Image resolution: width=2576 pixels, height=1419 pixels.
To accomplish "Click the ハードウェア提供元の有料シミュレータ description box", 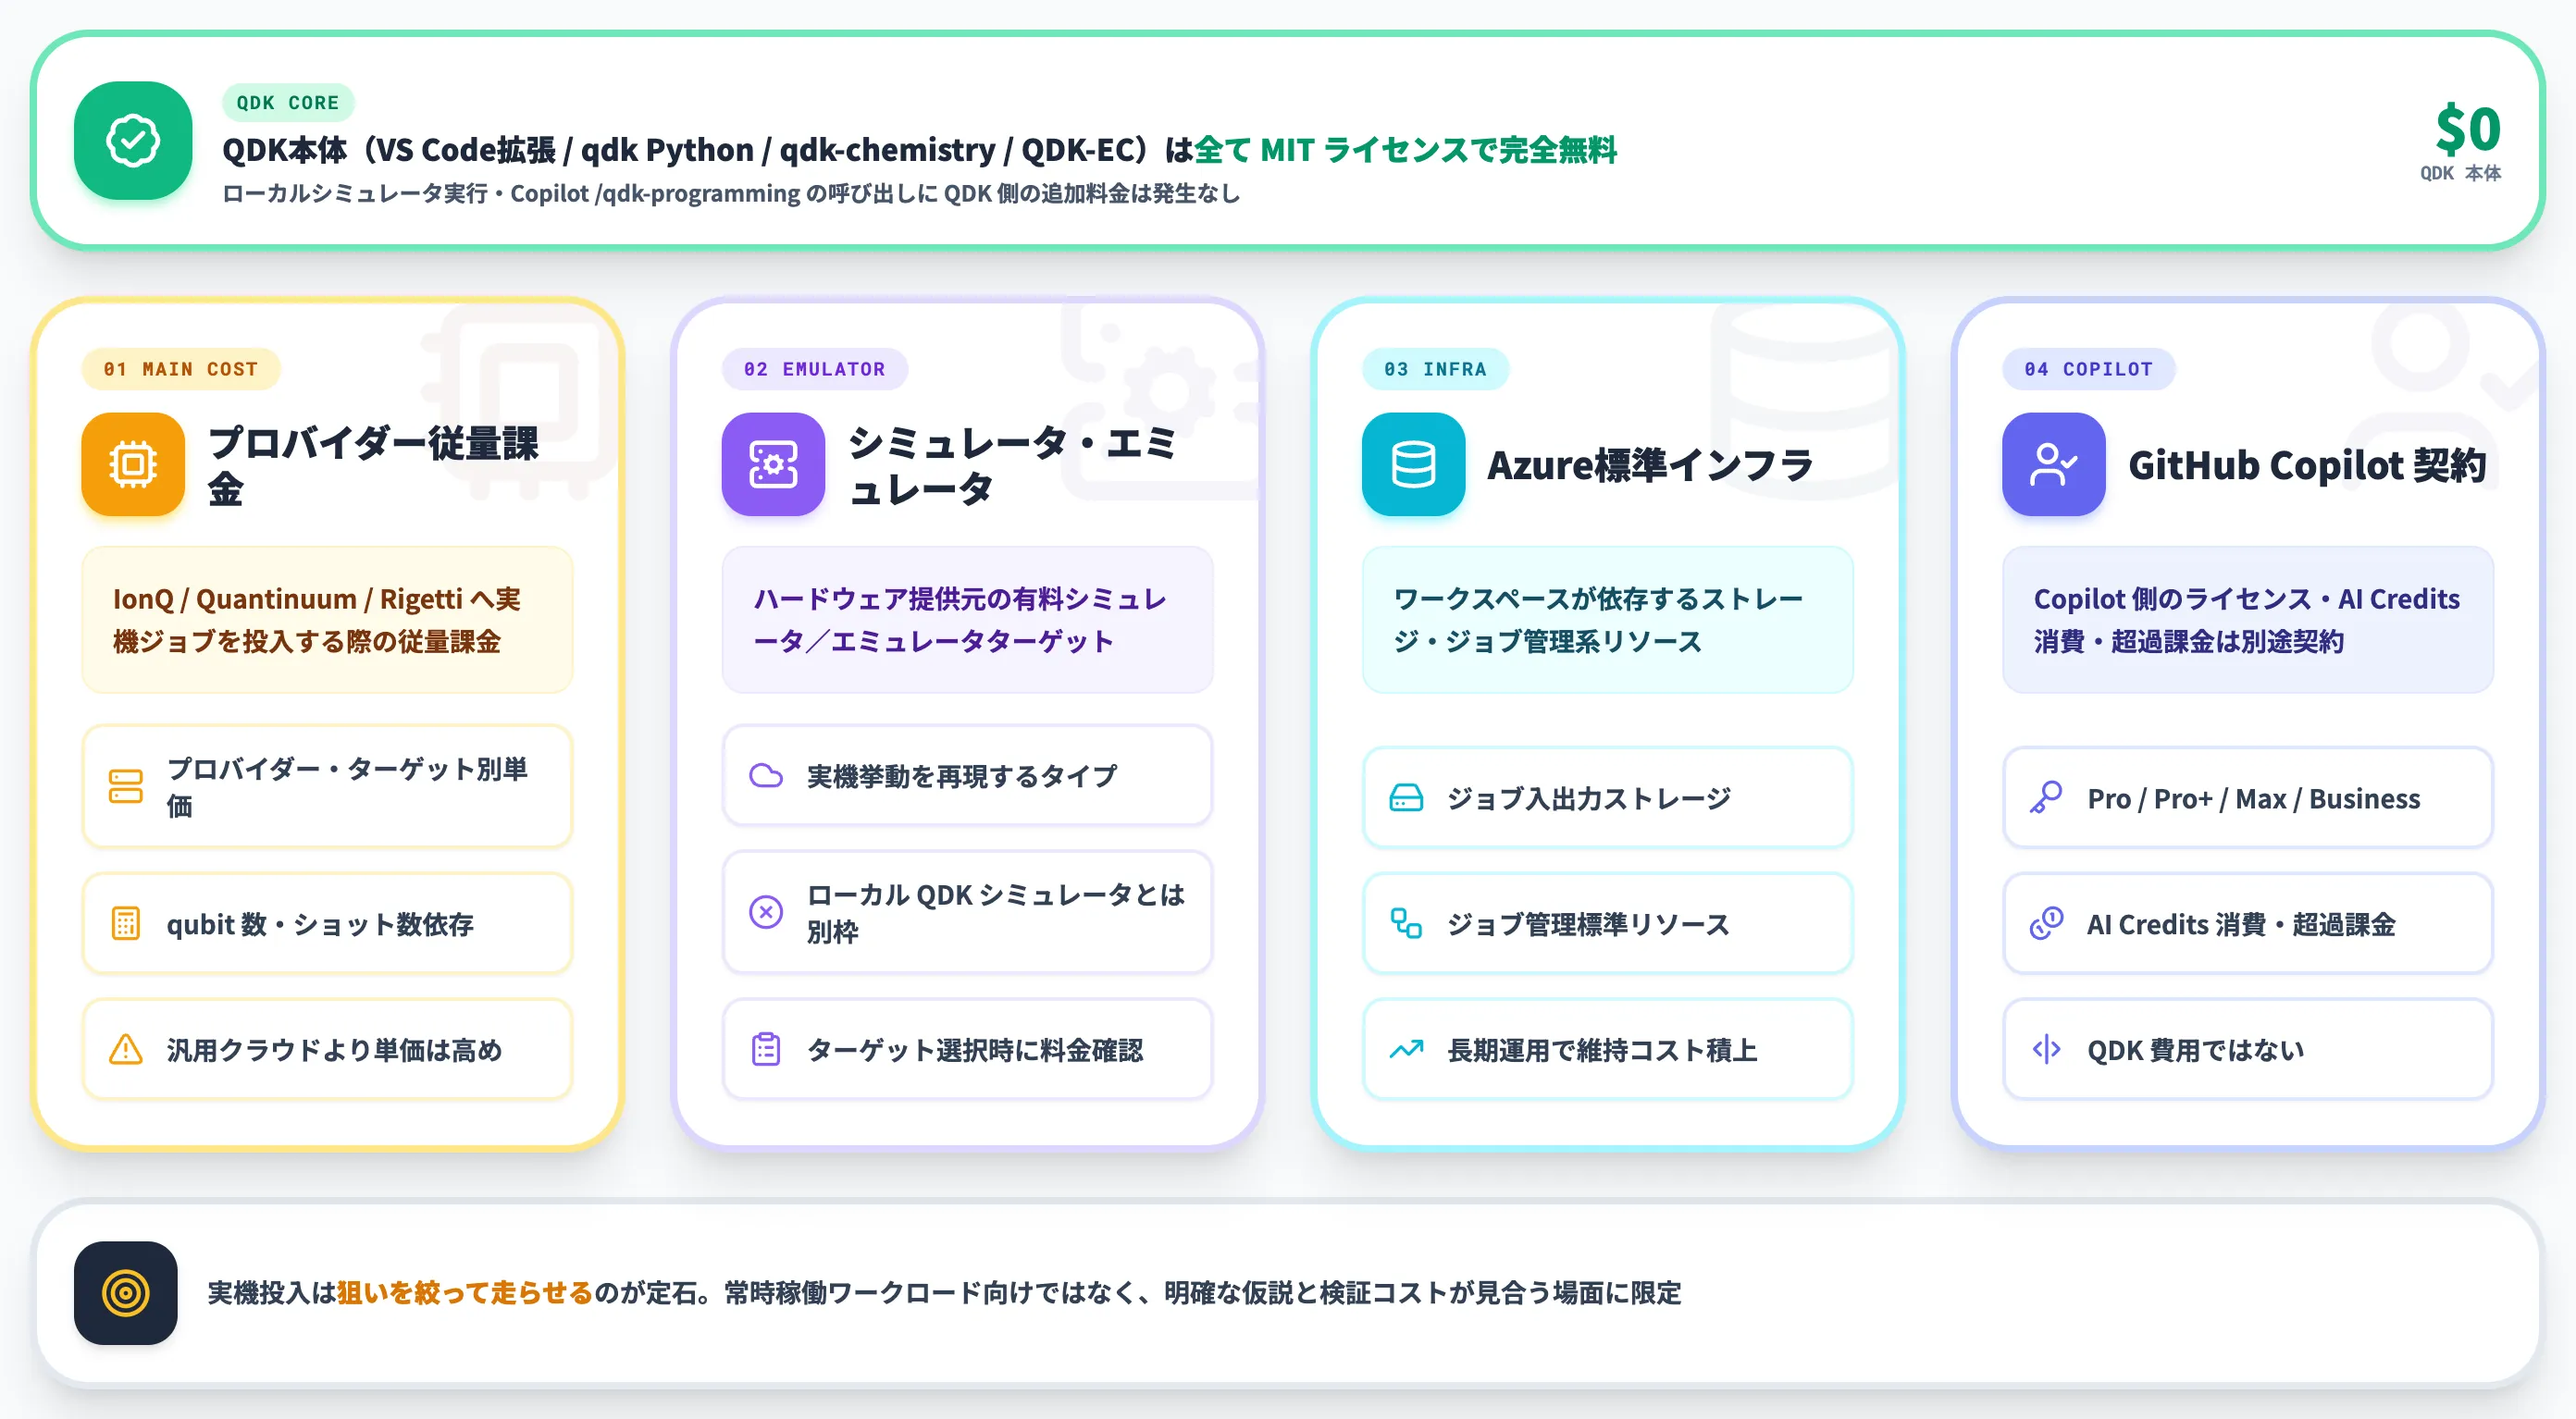I will click(968, 620).
